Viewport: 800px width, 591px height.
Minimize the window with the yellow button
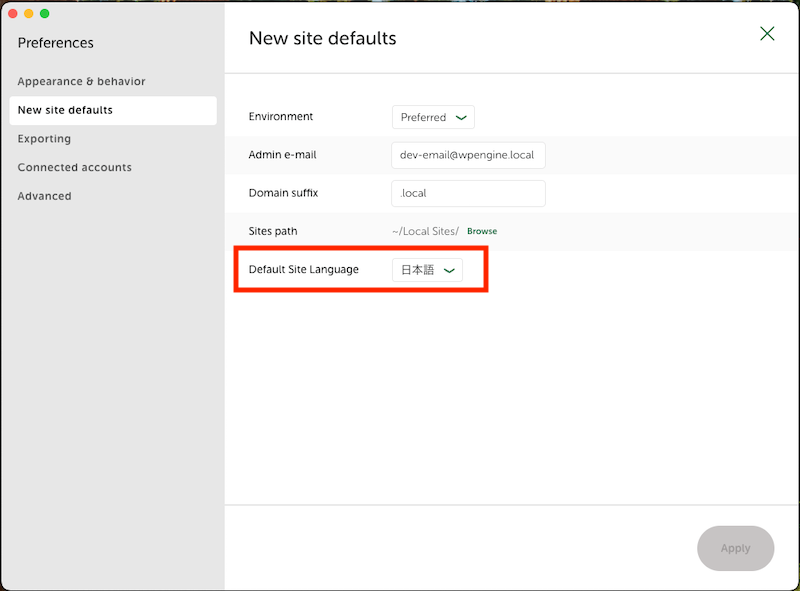[x=29, y=13]
